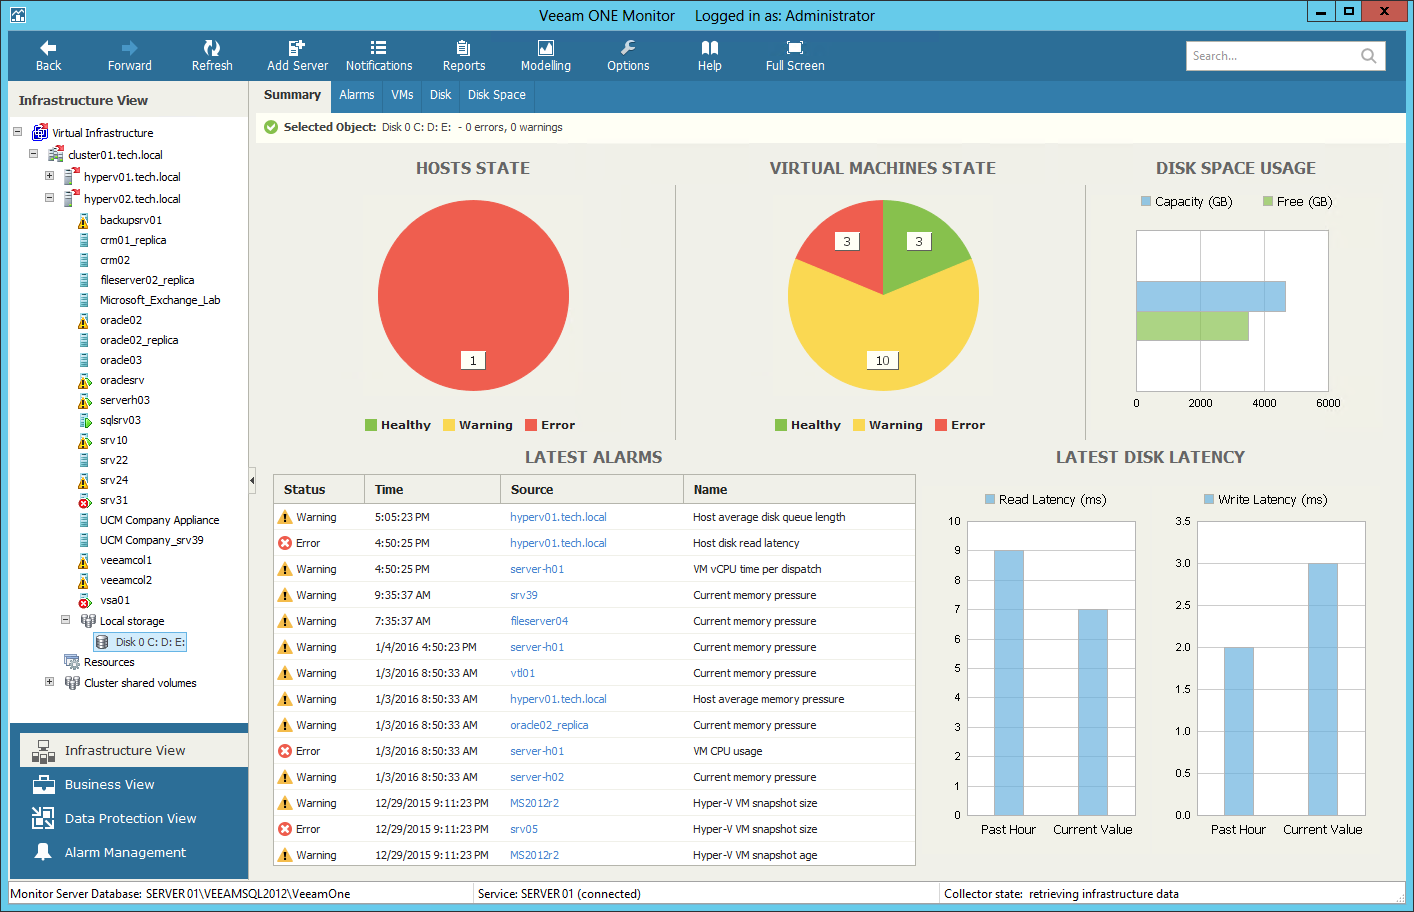
Task: Switch to Full Screen mode
Action: [x=795, y=55]
